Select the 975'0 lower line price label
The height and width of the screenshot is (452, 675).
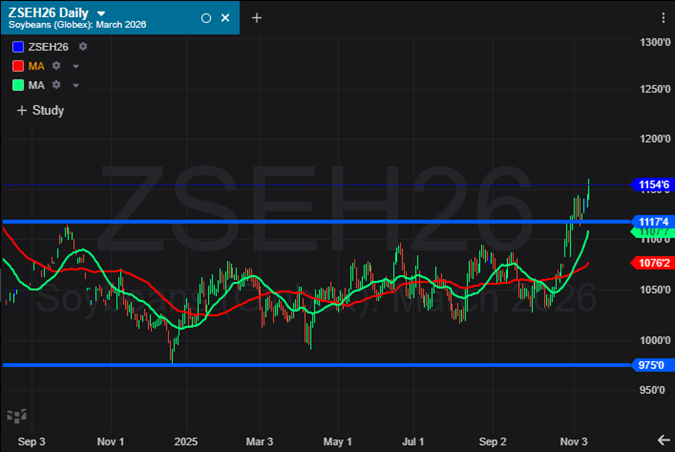coord(651,365)
